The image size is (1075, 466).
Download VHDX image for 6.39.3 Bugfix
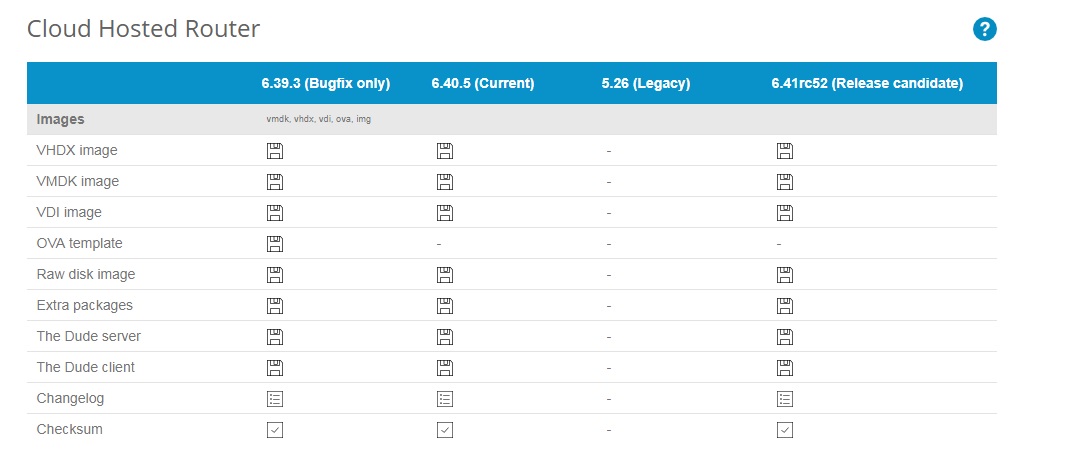(x=274, y=151)
